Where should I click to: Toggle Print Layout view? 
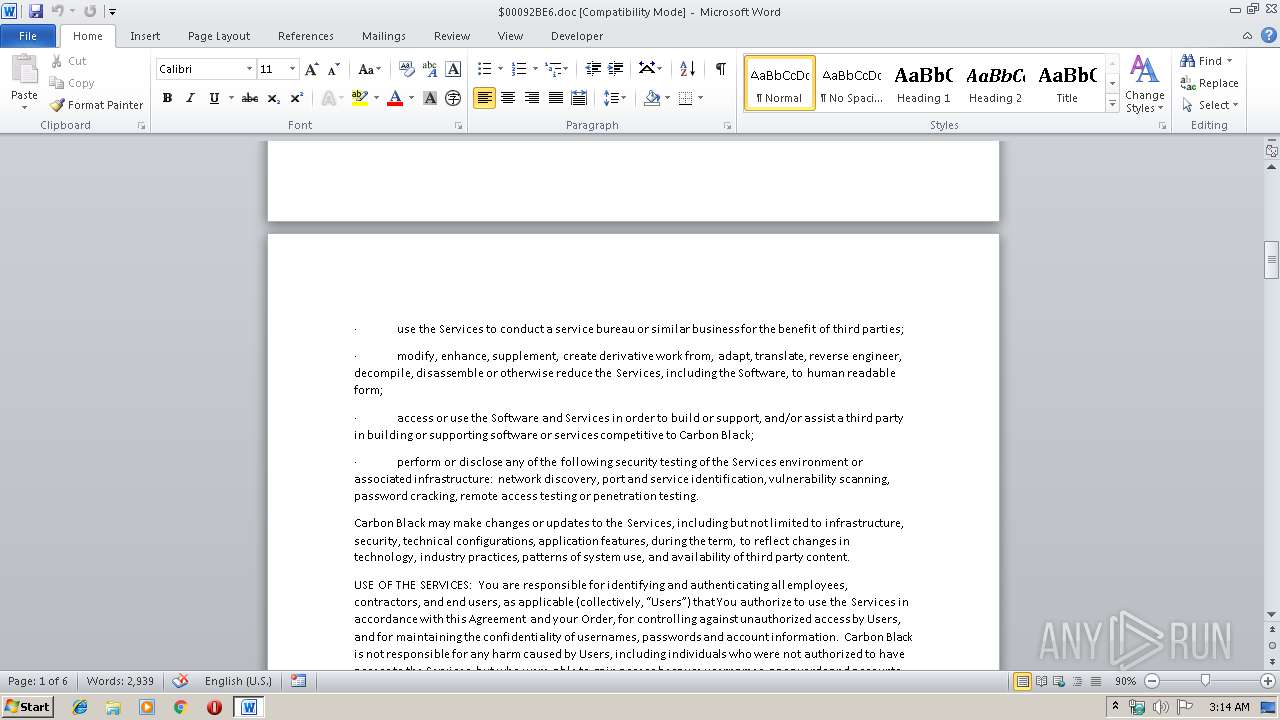[x=1022, y=681]
